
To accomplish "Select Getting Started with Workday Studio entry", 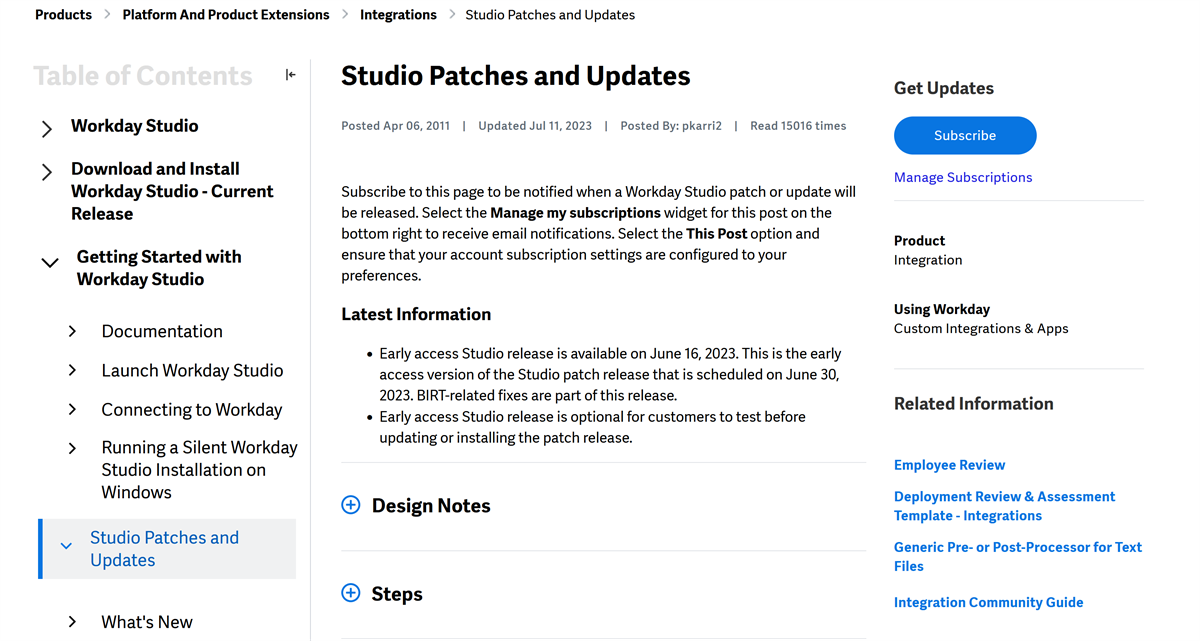I will tap(159, 268).
